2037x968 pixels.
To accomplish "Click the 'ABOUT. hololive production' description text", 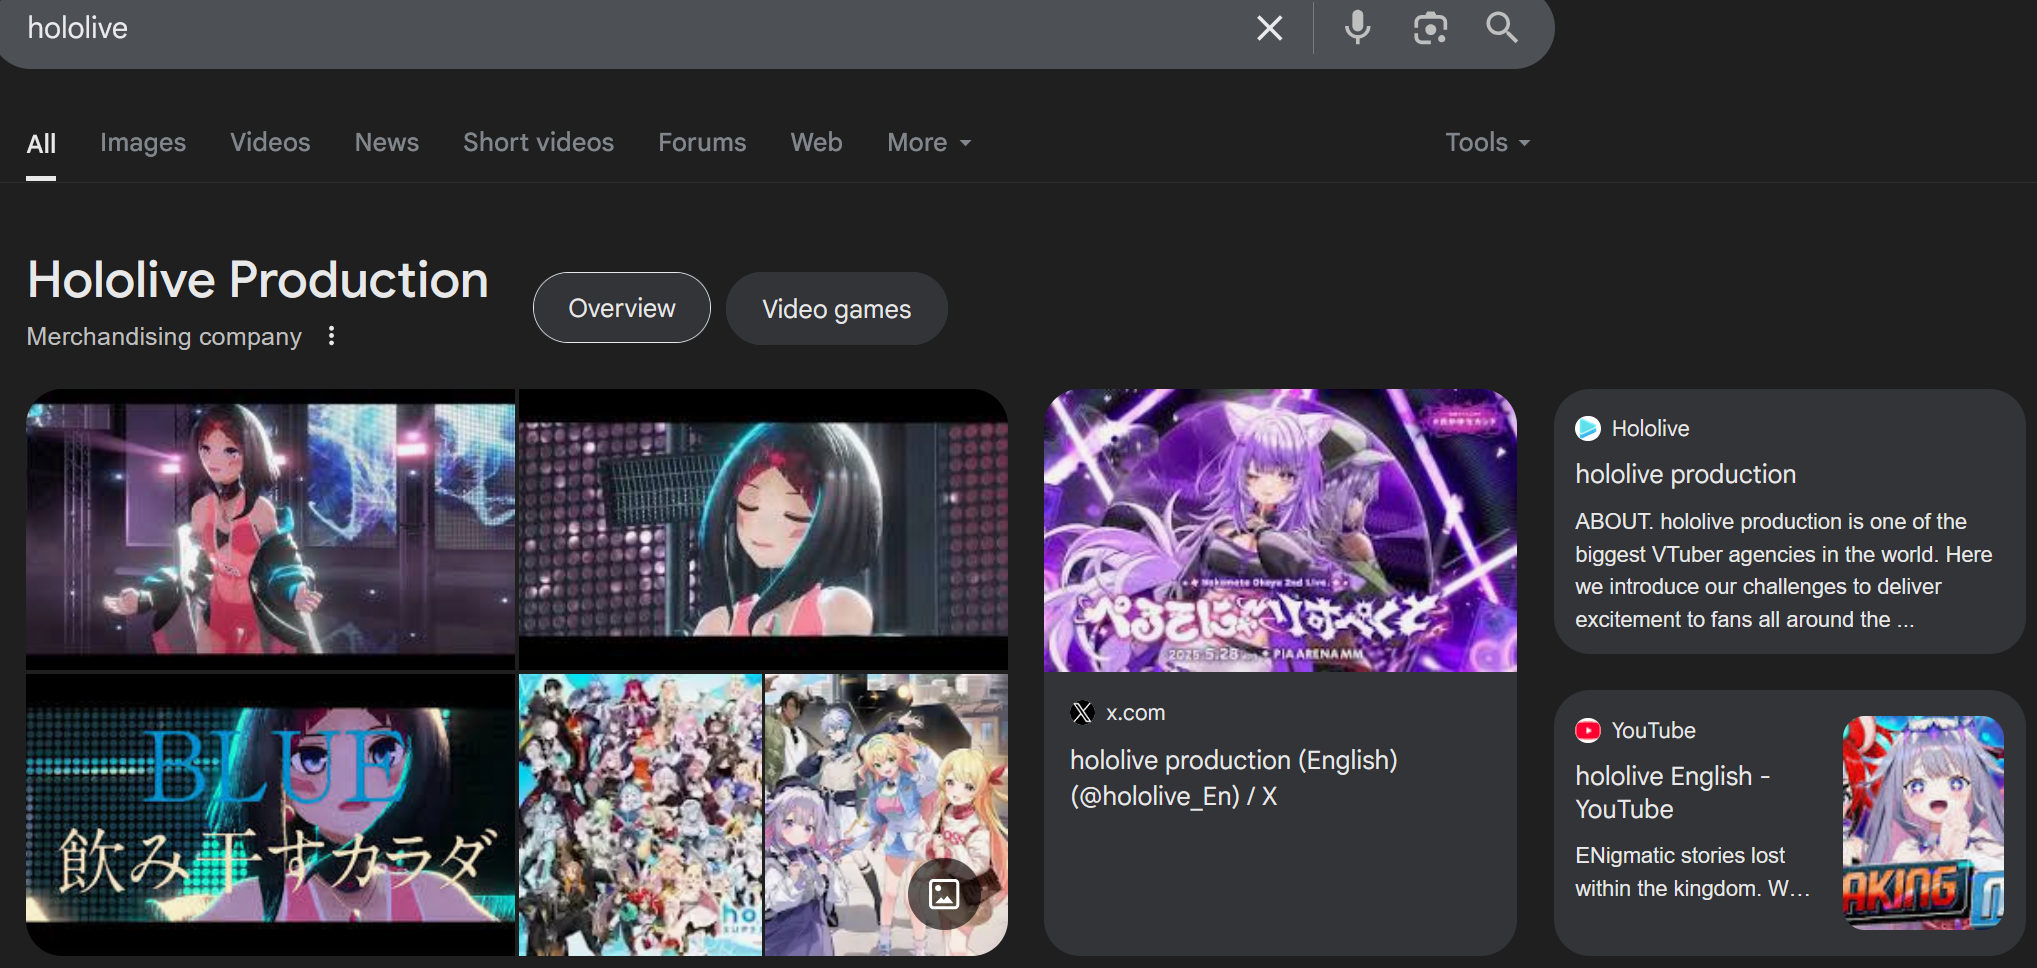I will pos(1784,570).
